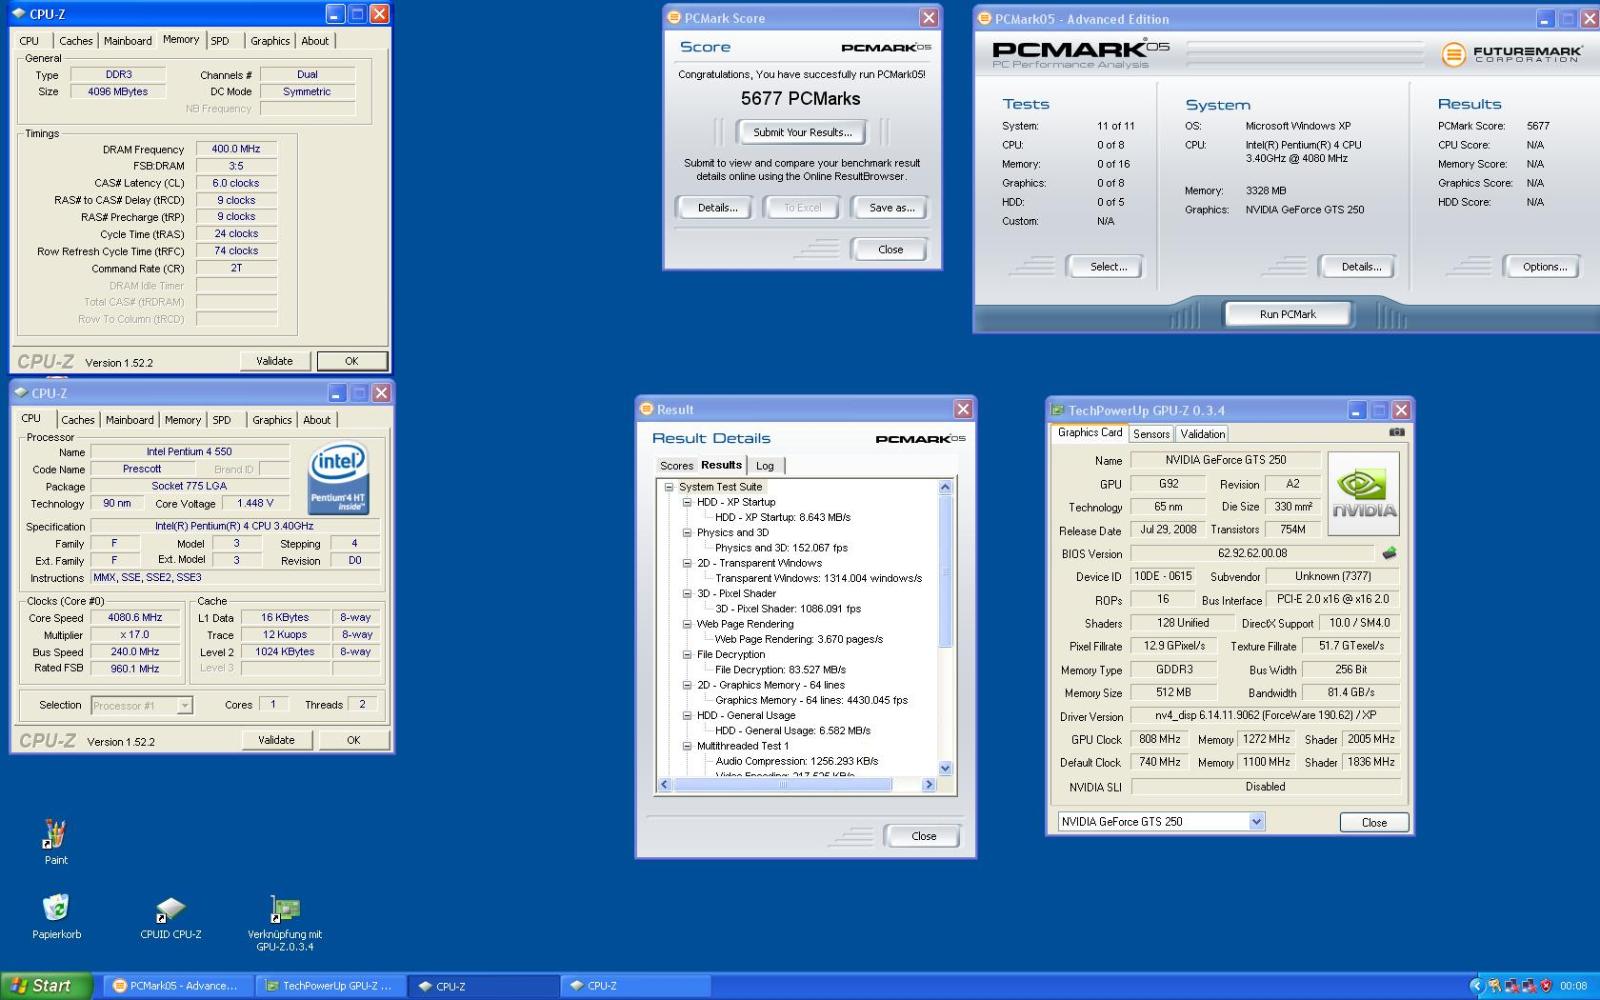Select 'Graphics Memory - 64 lines: 4430.045 fps' row
Image resolution: width=1600 pixels, height=1000 pixels.
click(x=811, y=701)
